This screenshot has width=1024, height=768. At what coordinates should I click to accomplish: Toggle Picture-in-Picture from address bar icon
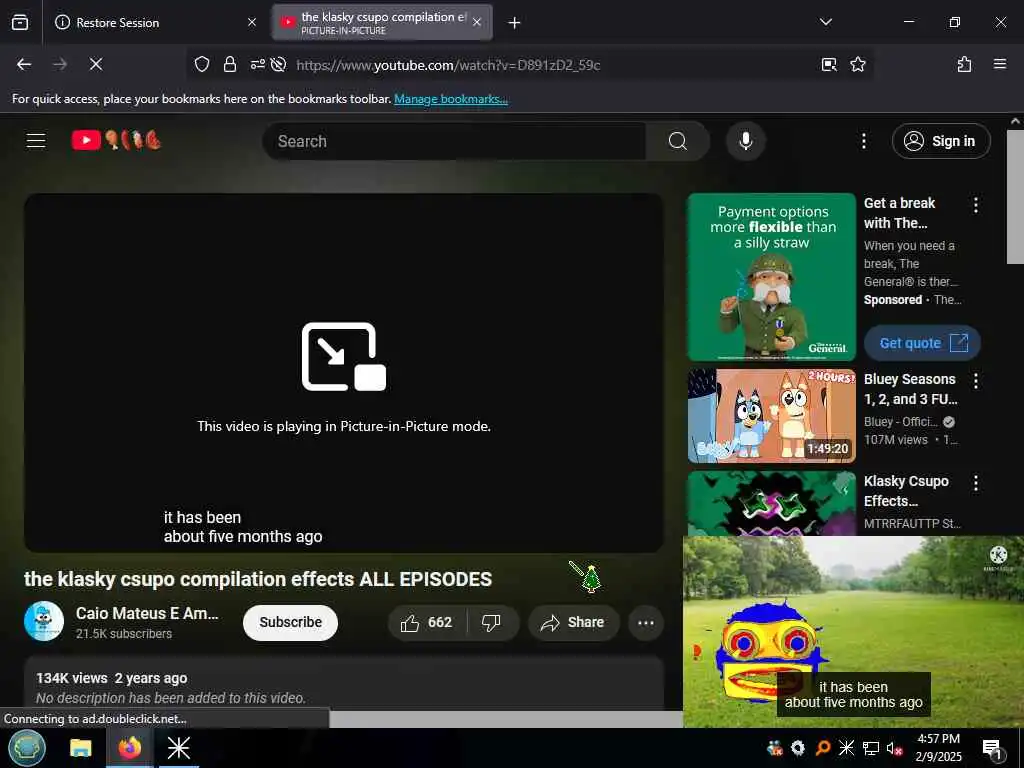[829, 64]
